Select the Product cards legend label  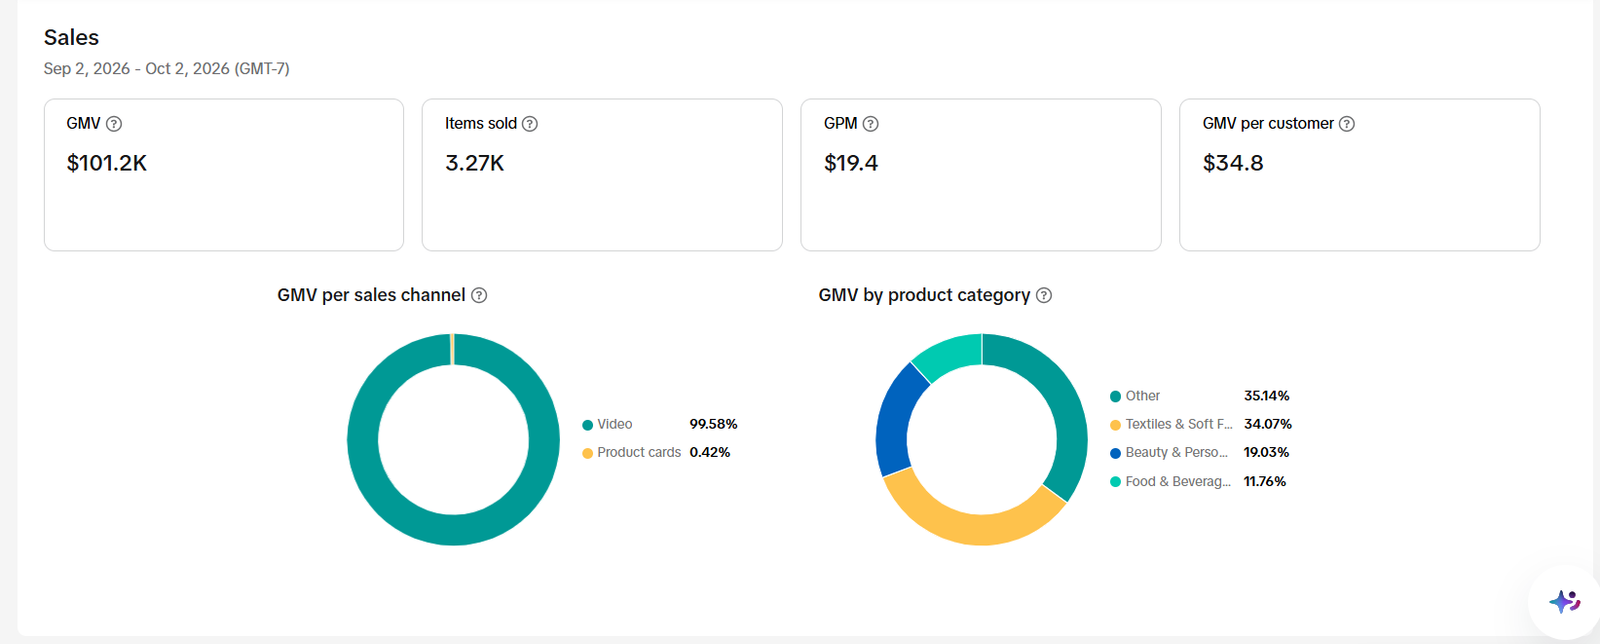point(639,452)
